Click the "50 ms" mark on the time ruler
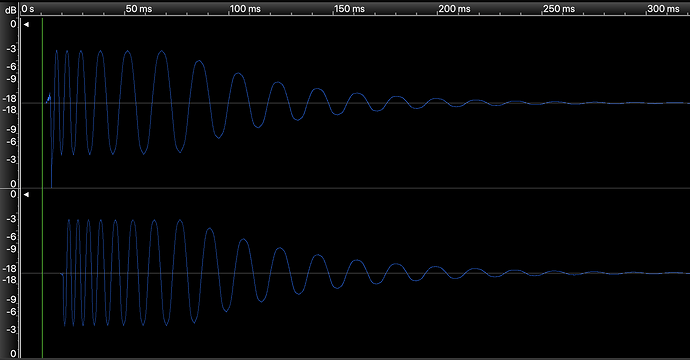 (x=139, y=9)
